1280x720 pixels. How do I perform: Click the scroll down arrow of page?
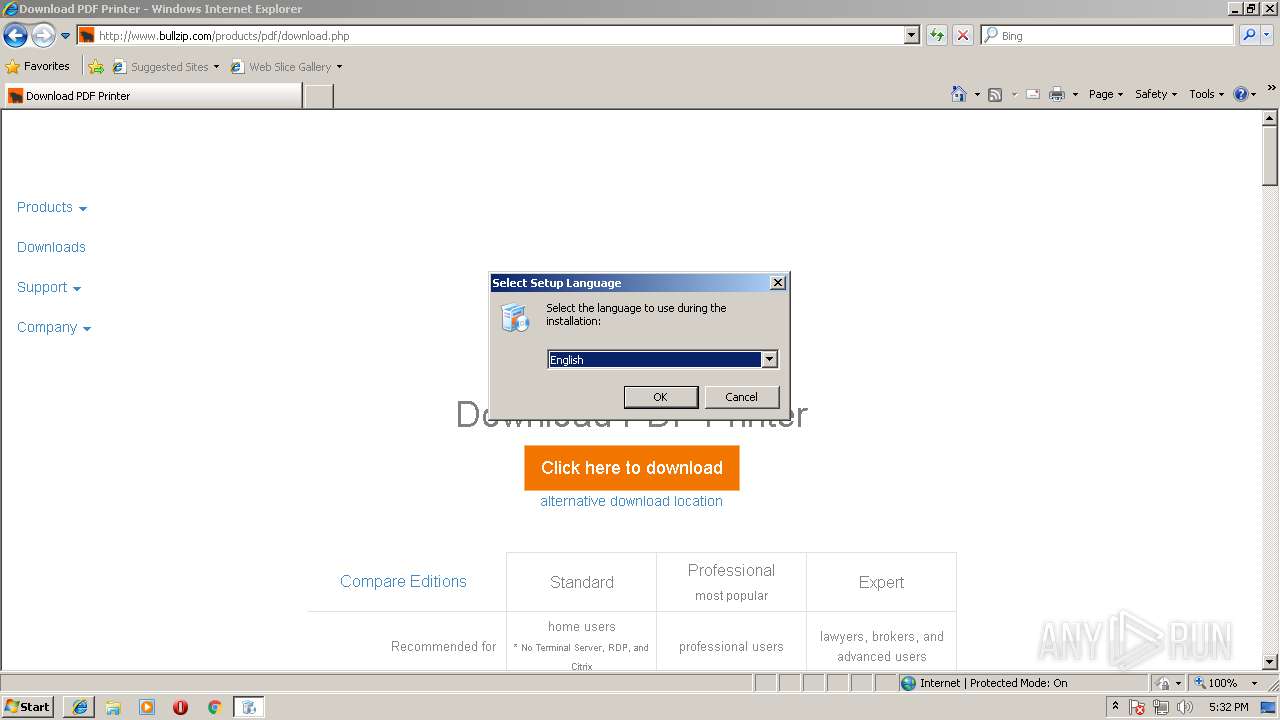[x=1270, y=662]
